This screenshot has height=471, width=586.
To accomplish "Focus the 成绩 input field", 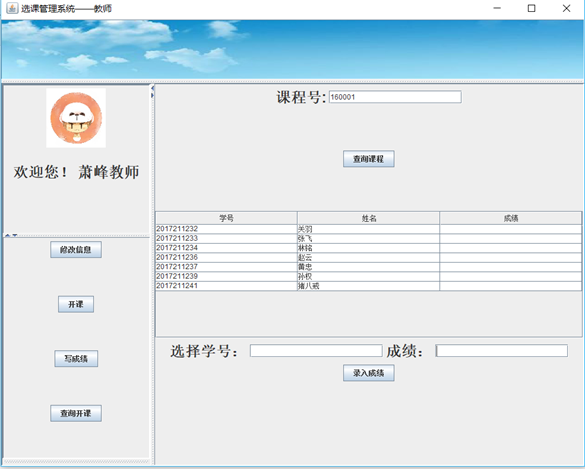I will pos(502,351).
